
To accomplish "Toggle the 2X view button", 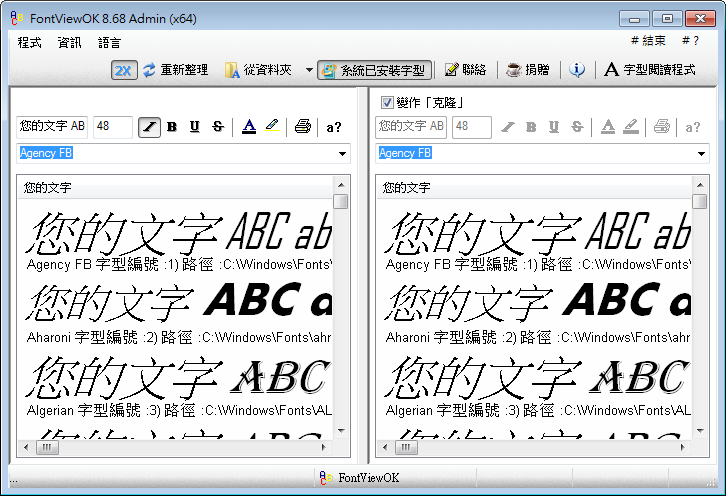I will pyautogui.click(x=124, y=70).
